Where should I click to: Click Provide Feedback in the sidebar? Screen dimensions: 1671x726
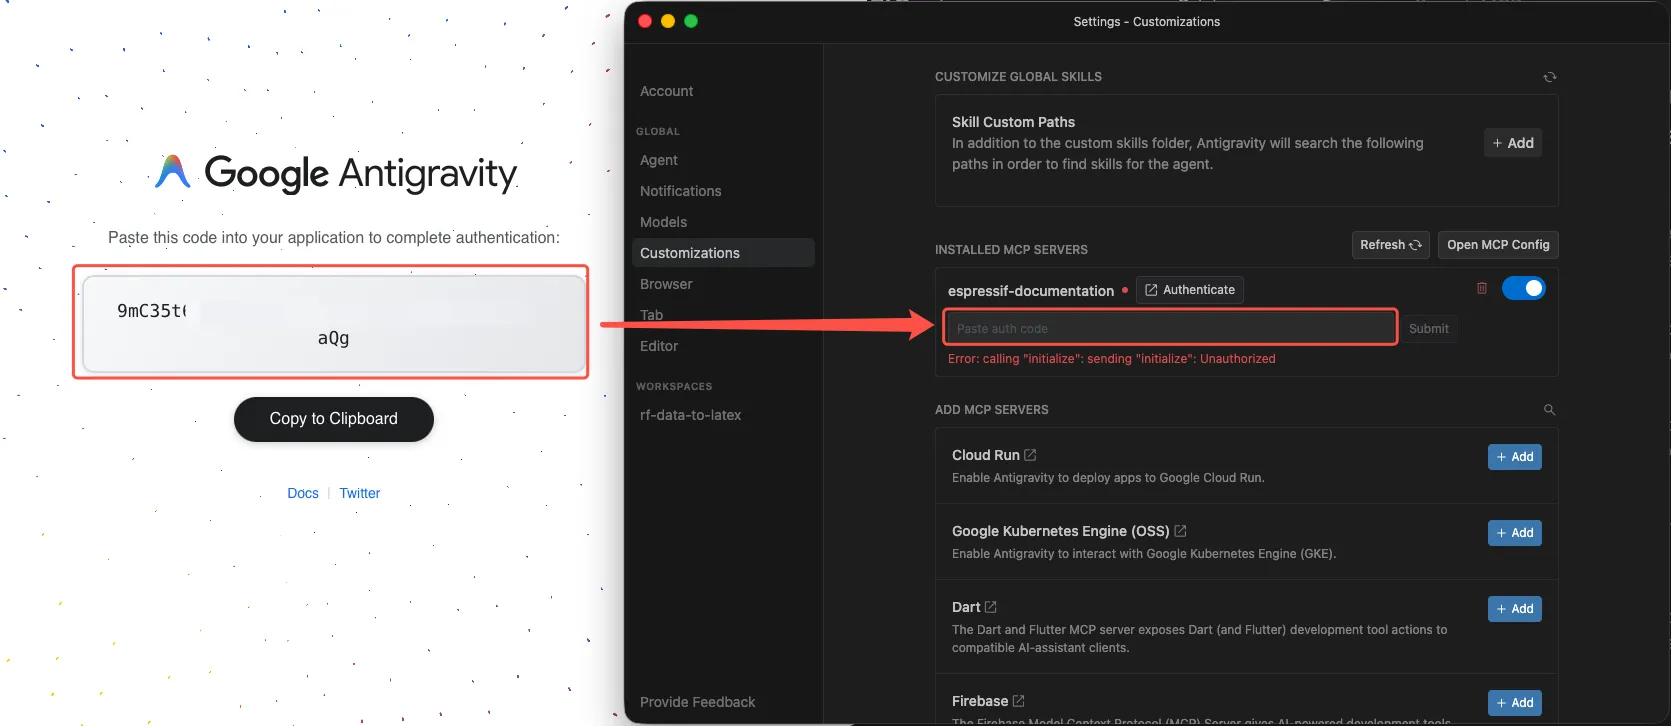click(x=698, y=702)
